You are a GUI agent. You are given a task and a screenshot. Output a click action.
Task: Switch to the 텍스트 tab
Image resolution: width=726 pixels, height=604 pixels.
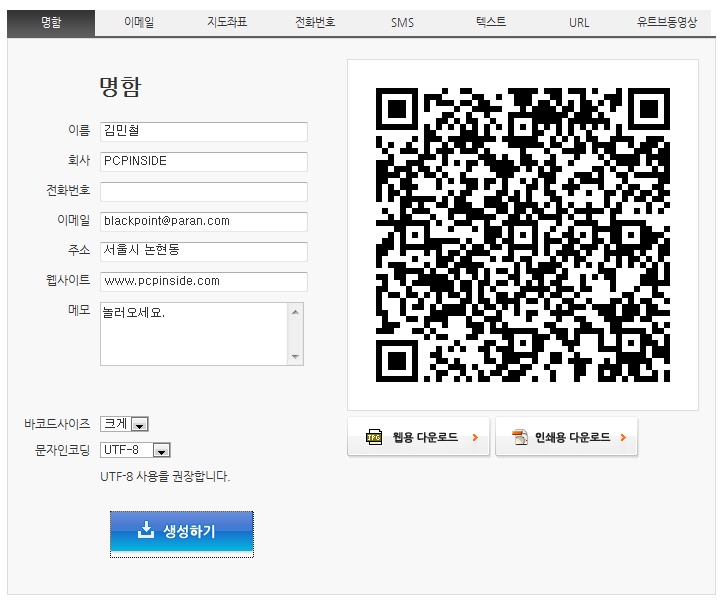(x=491, y=23)
